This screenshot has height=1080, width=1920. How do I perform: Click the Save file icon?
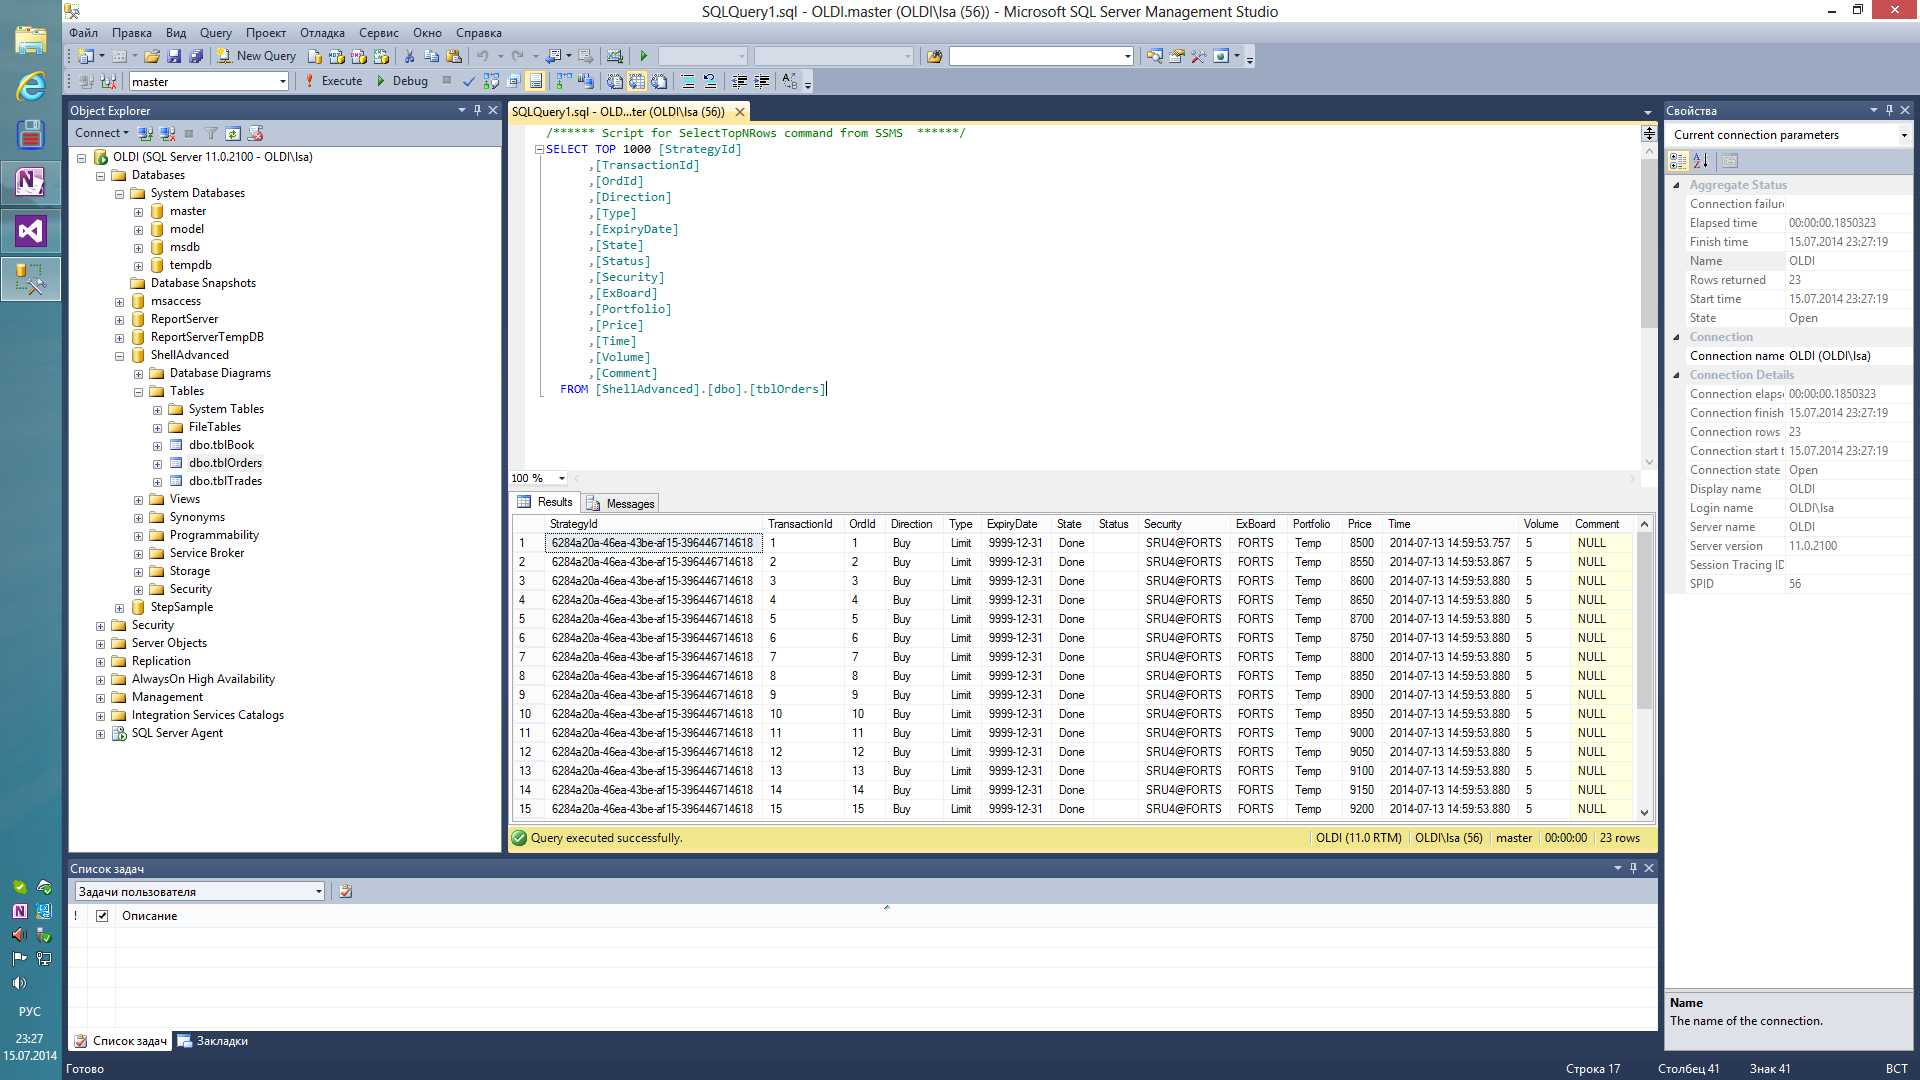(x=174, y=56)
